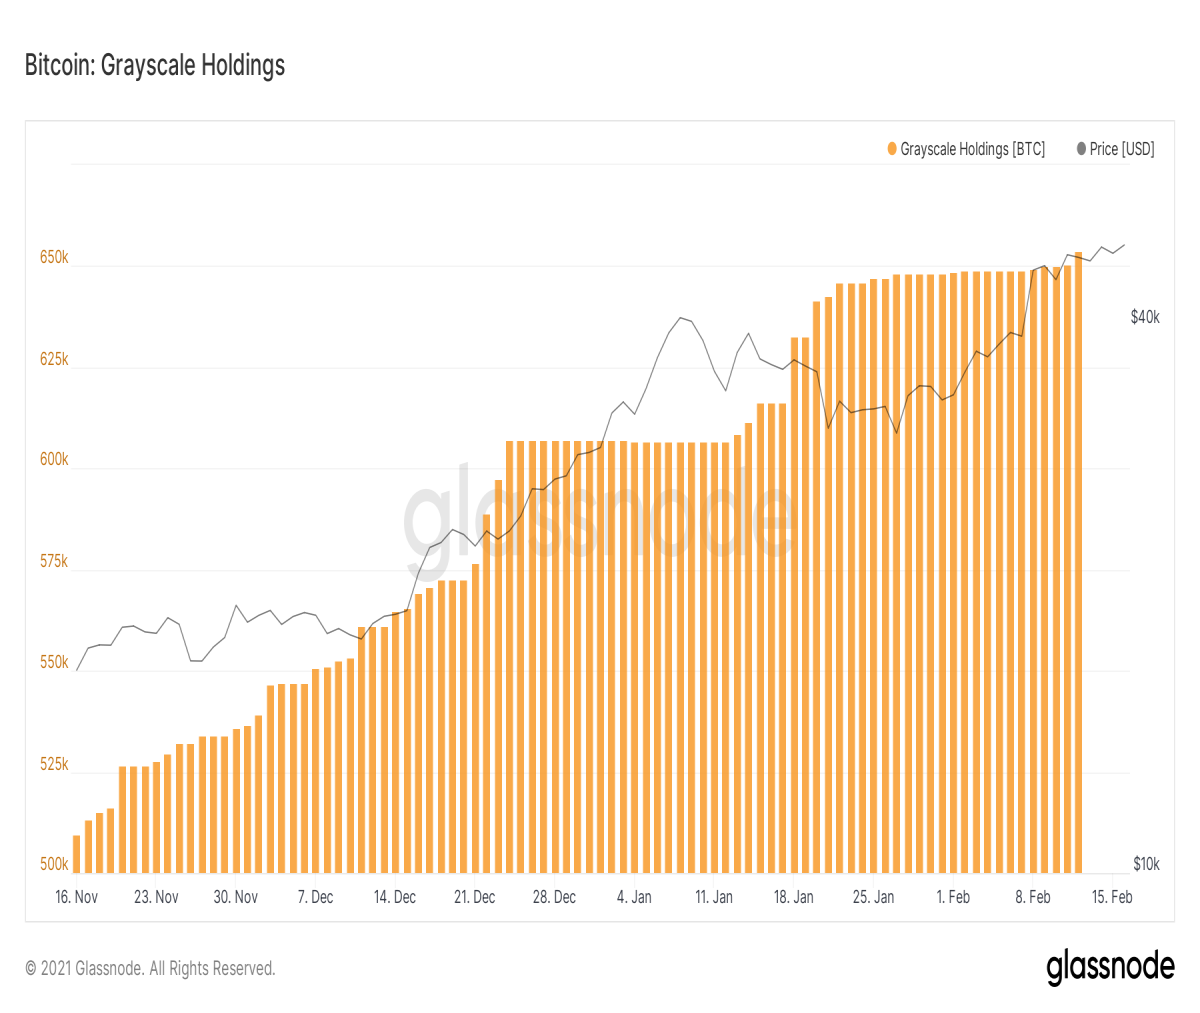Click the tallest rightmost orange holdings bar
The width and height of the screenshot is (1200, 1013).
click(1078, 563)
